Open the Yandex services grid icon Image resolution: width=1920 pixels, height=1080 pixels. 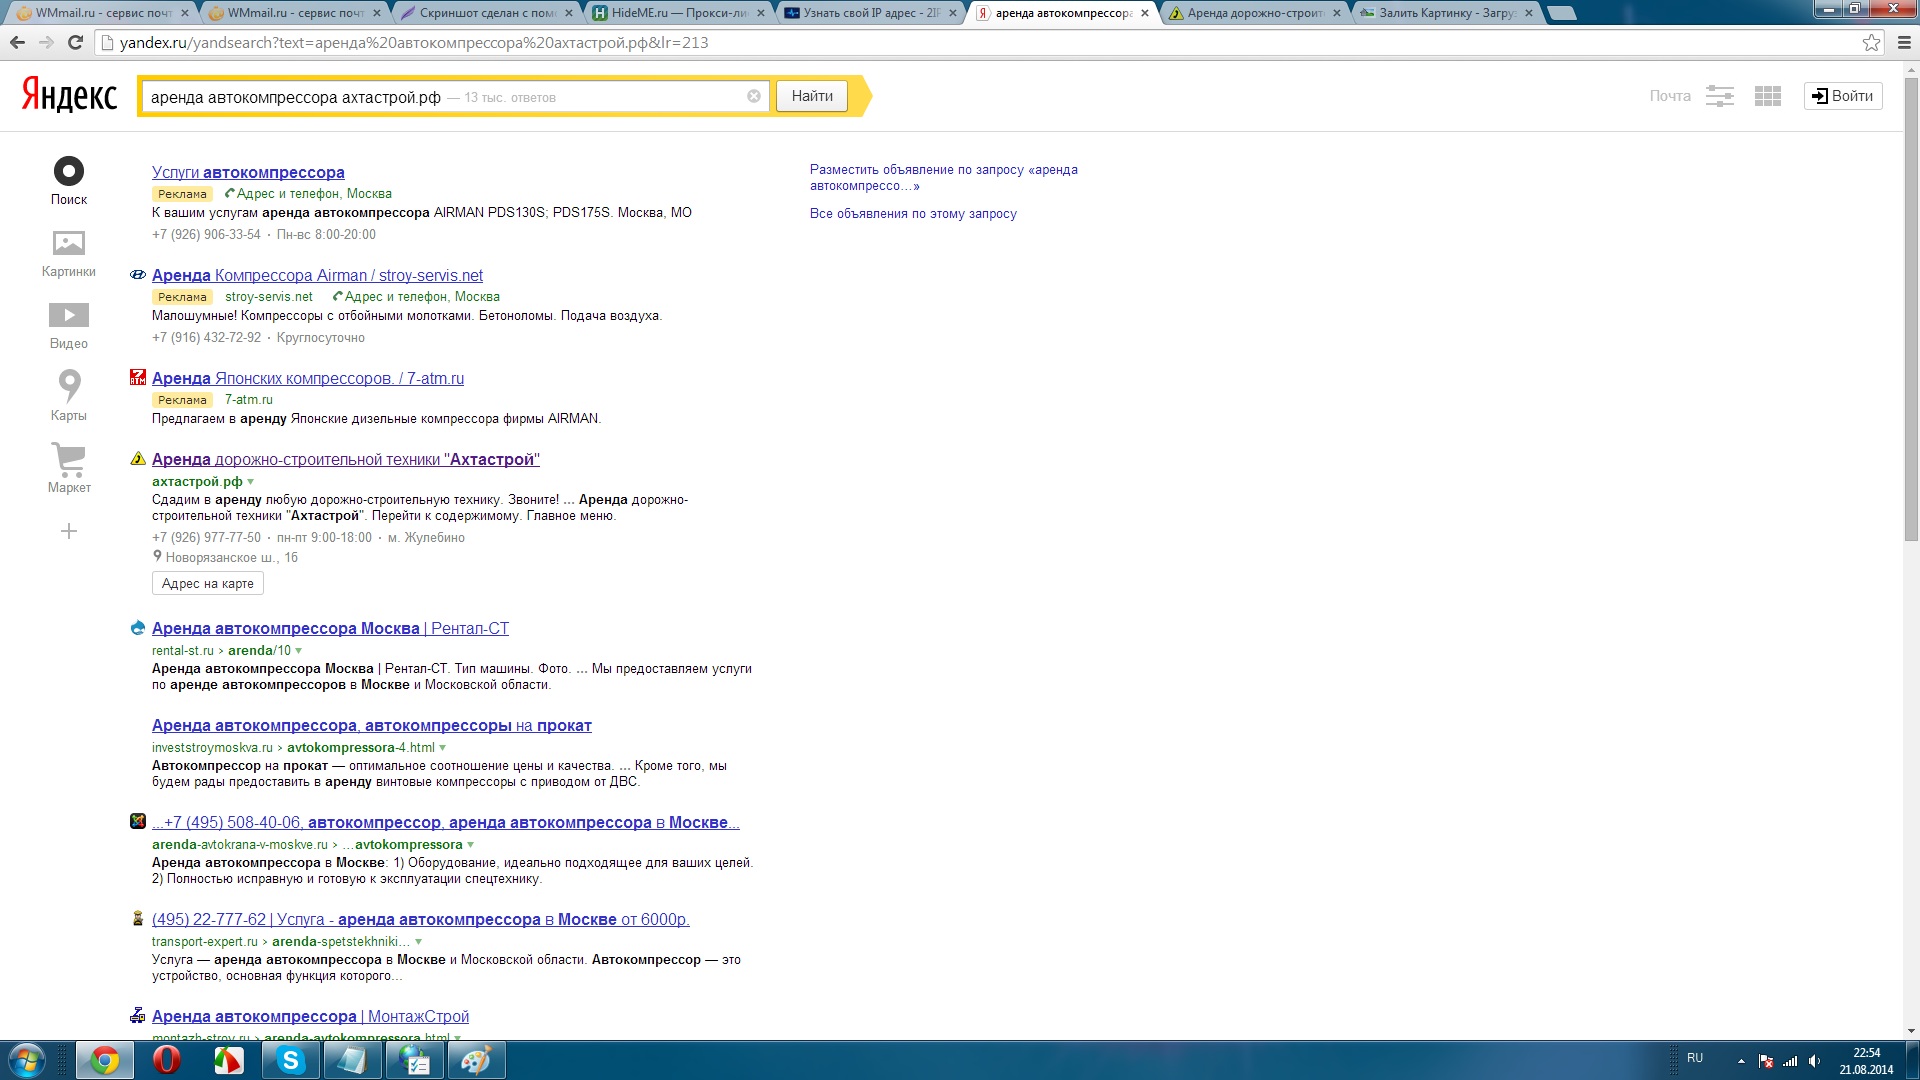tap(1768, 96)
